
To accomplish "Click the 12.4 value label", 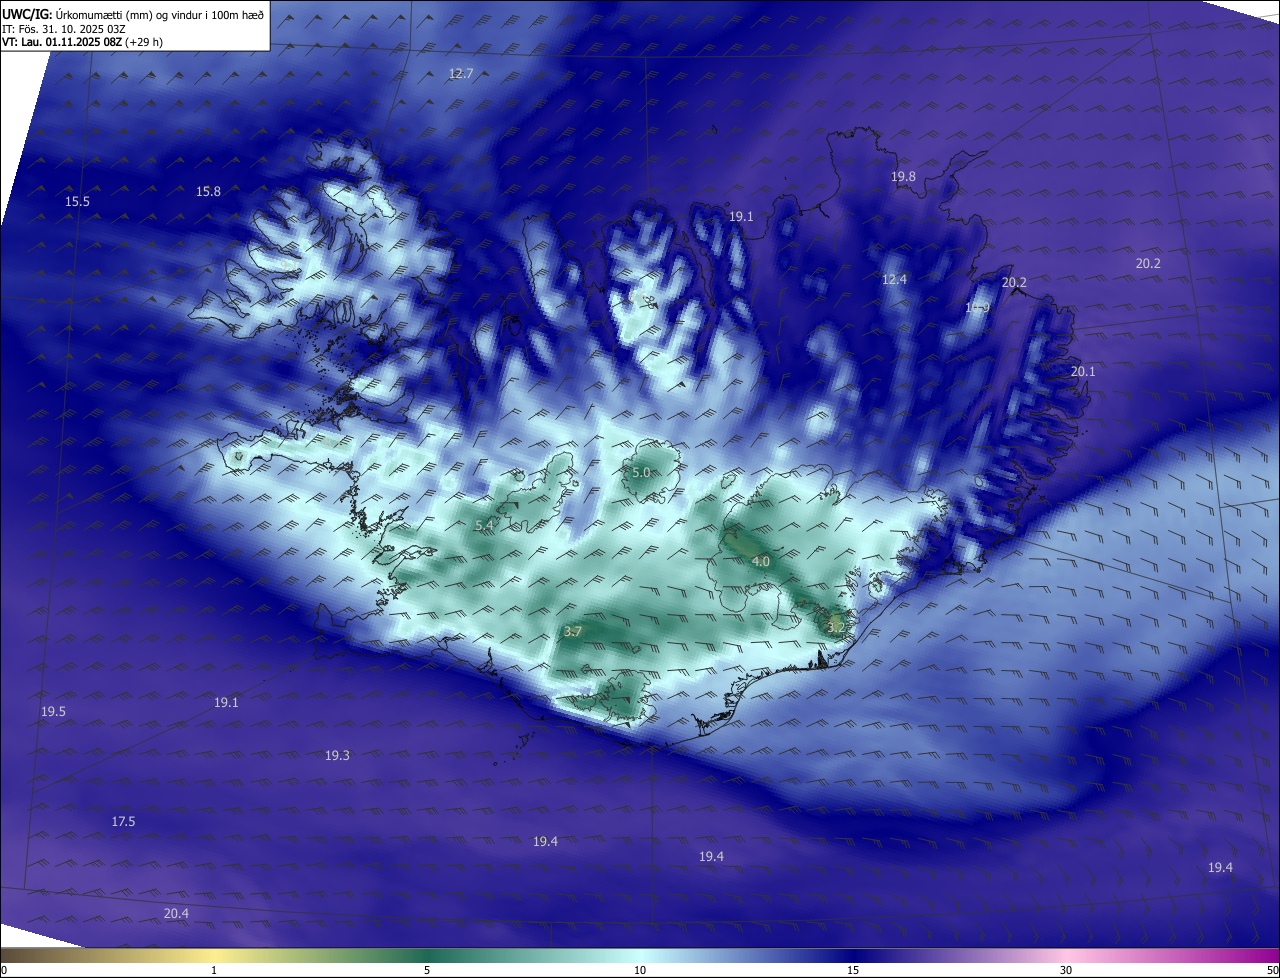I will pyautogui.click(x=894, y=279).
